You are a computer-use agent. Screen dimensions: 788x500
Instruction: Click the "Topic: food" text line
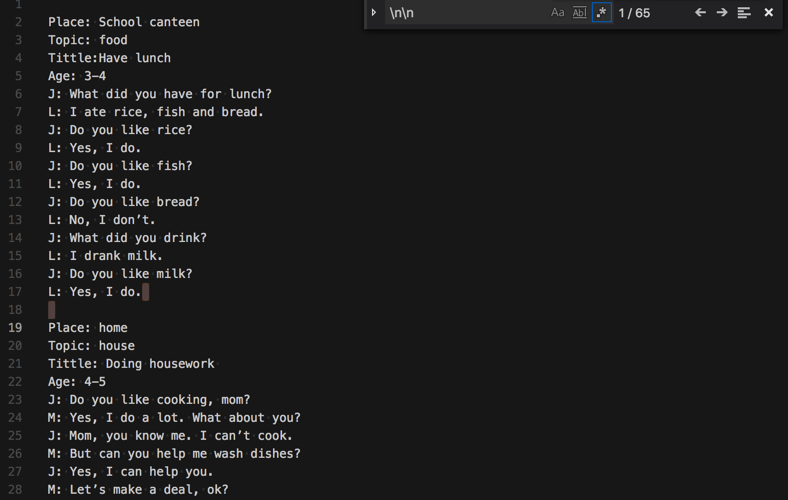point(88,40)
